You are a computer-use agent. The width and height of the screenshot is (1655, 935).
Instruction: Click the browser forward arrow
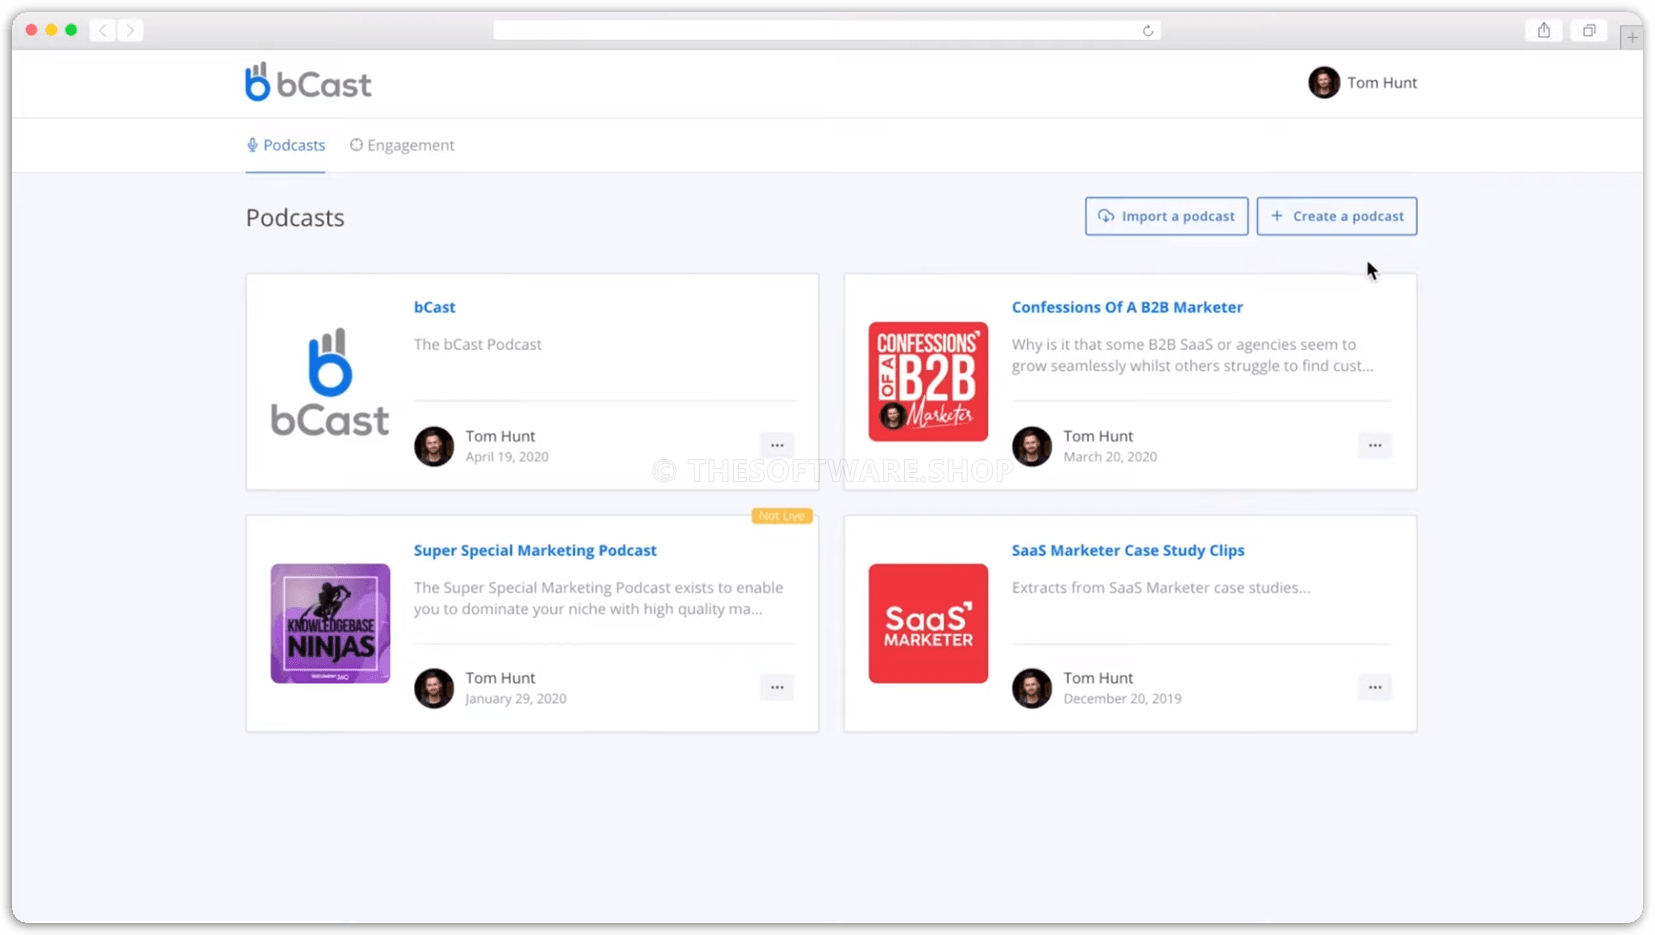130,30
